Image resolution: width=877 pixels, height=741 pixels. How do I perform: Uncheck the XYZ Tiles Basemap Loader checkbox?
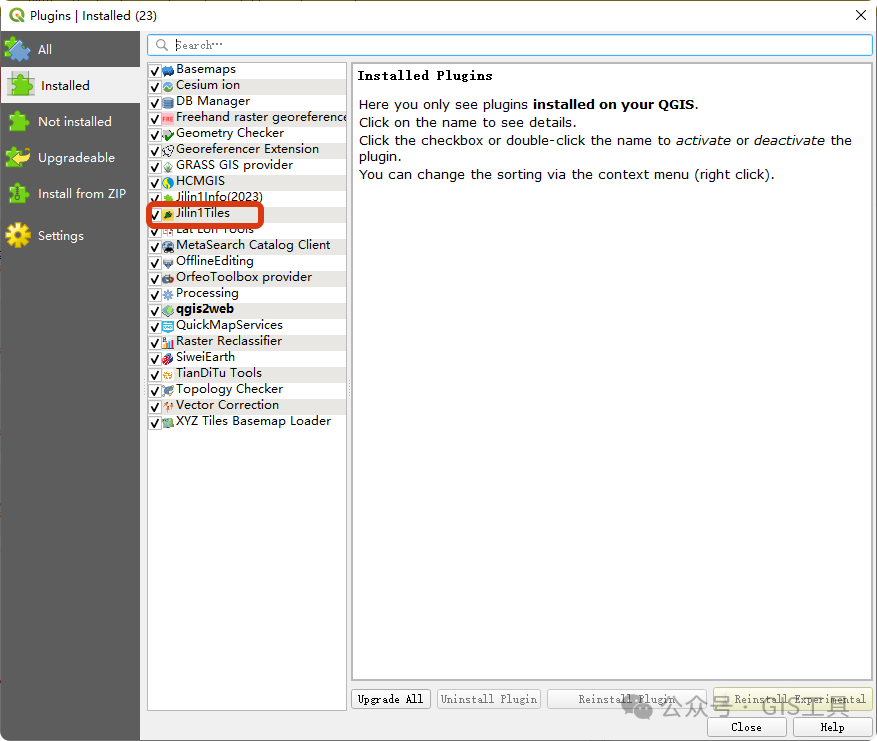155,423
